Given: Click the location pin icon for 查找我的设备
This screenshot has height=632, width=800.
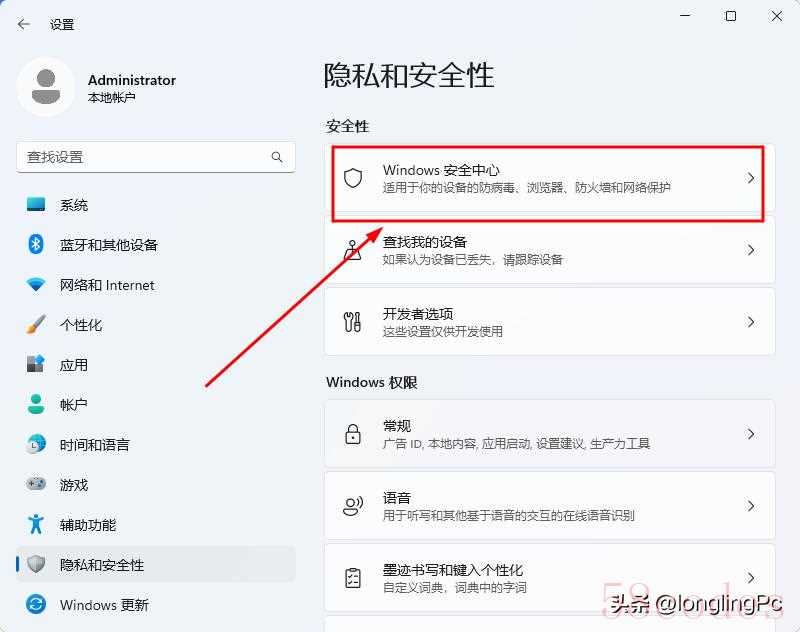Looking at the screenshot, I should coord(353,250).
